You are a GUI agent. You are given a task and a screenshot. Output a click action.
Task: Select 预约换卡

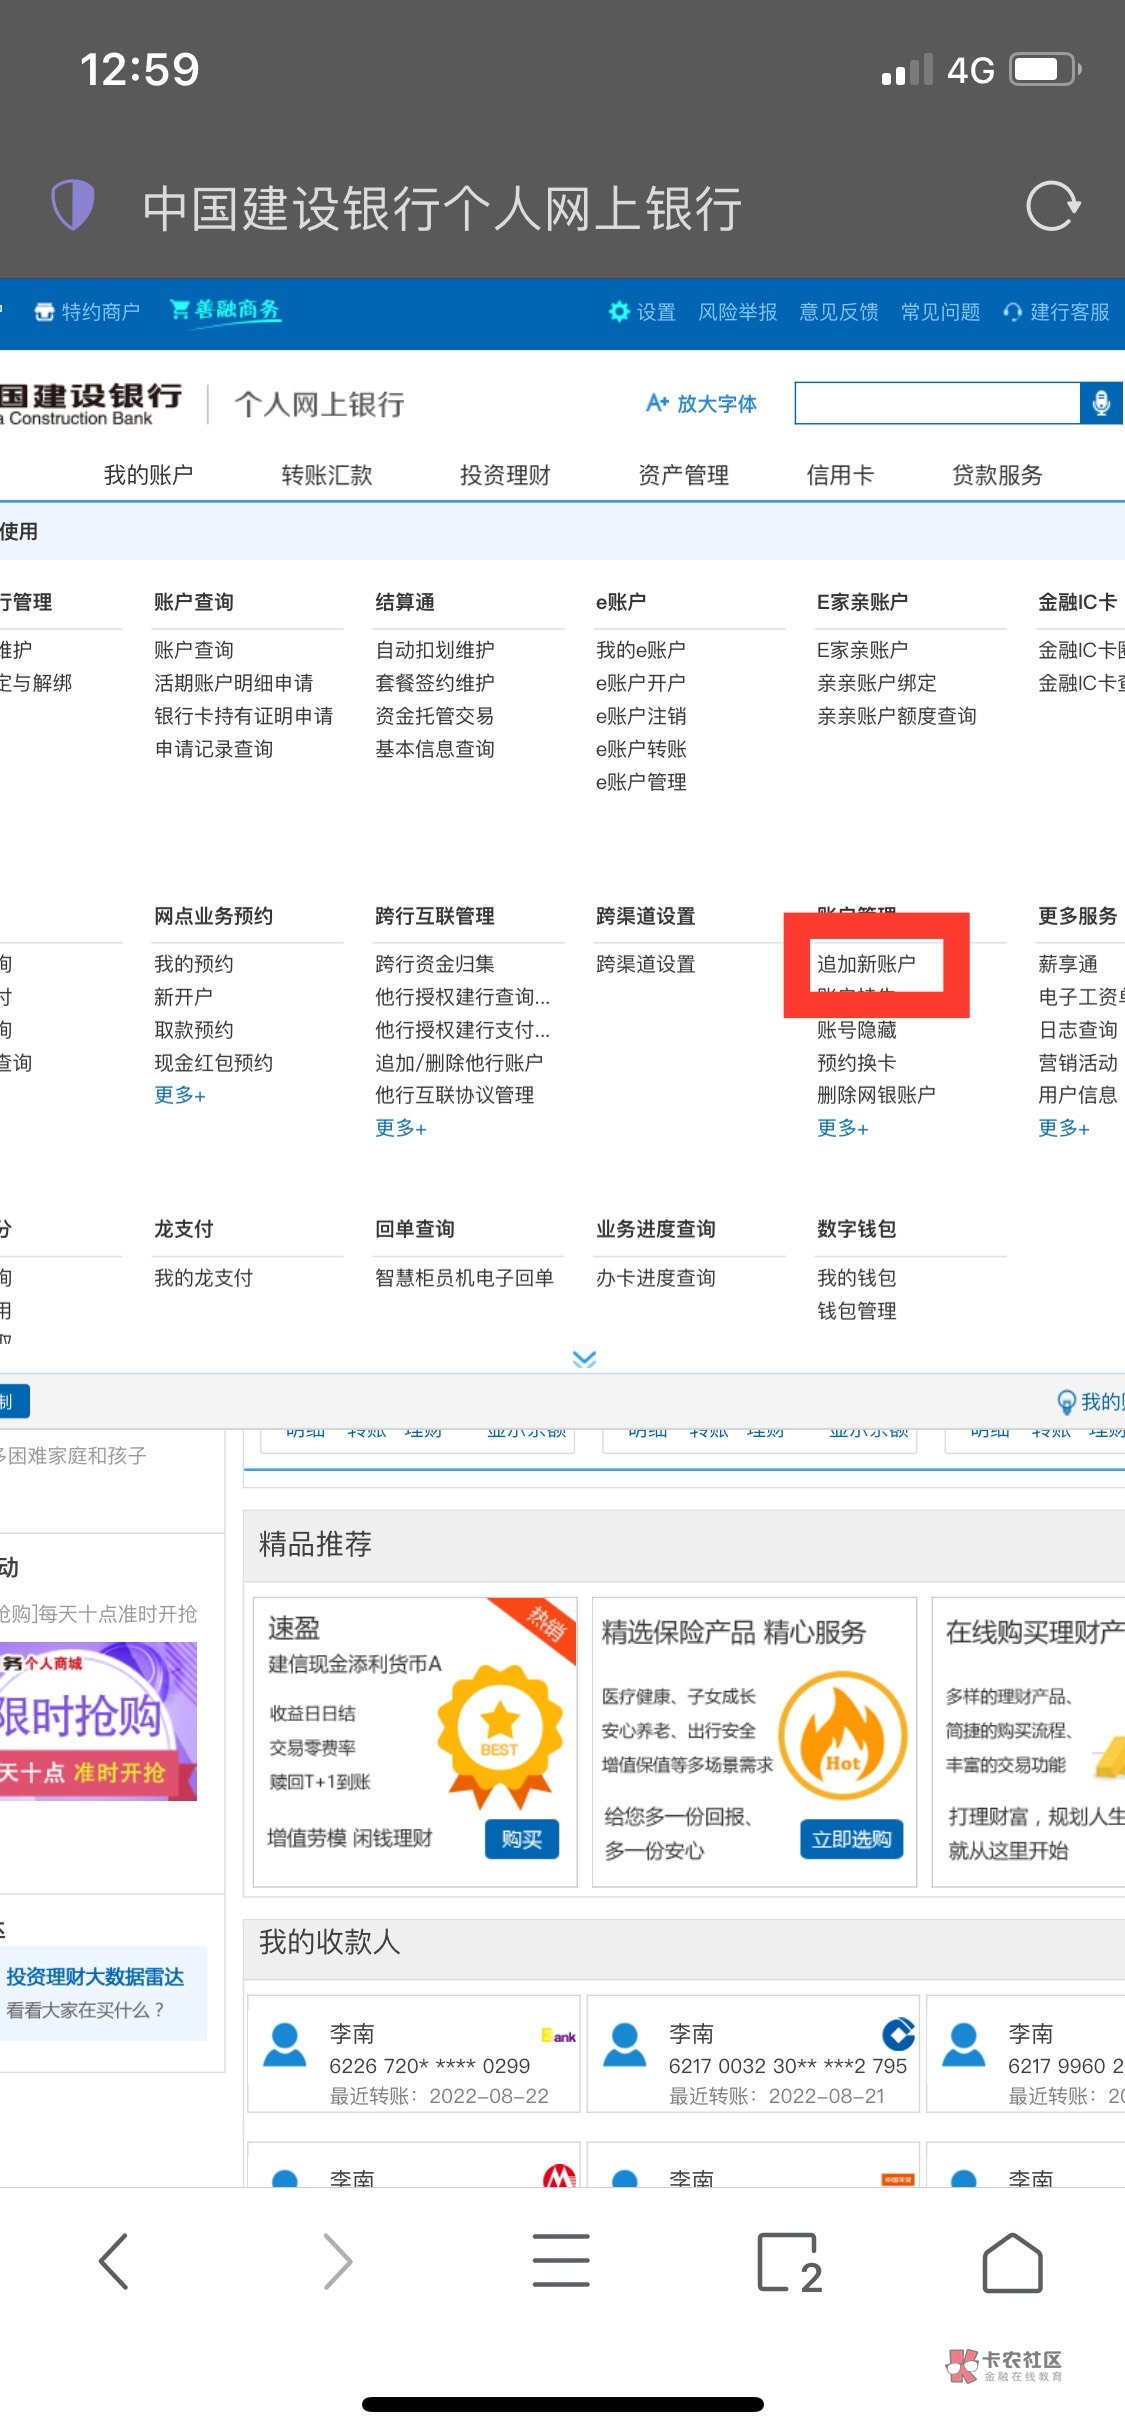point(857,1063)
